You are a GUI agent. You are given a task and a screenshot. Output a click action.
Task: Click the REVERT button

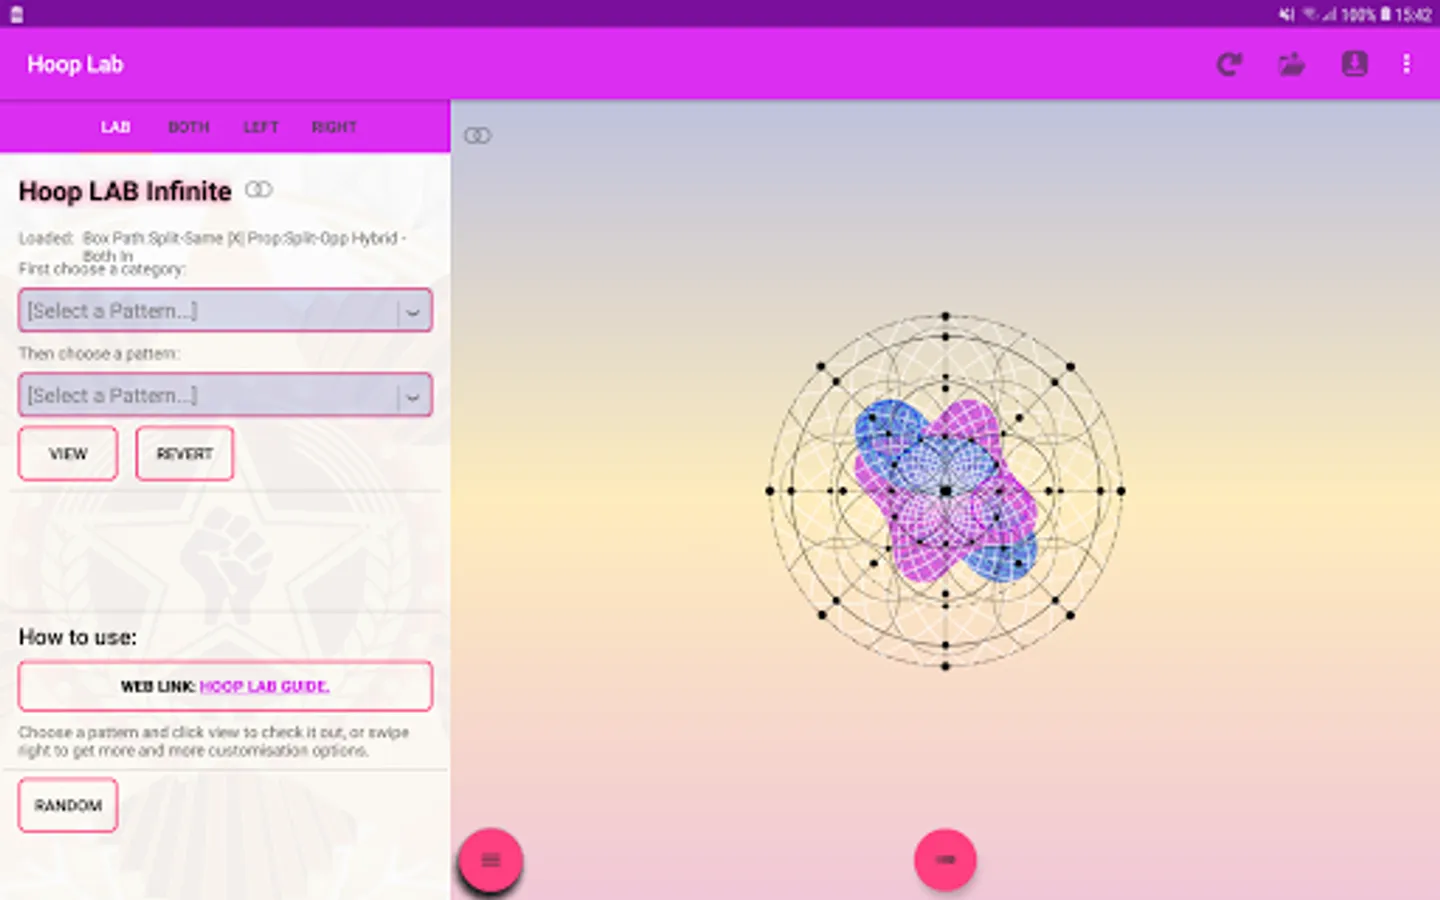point(185,454)
